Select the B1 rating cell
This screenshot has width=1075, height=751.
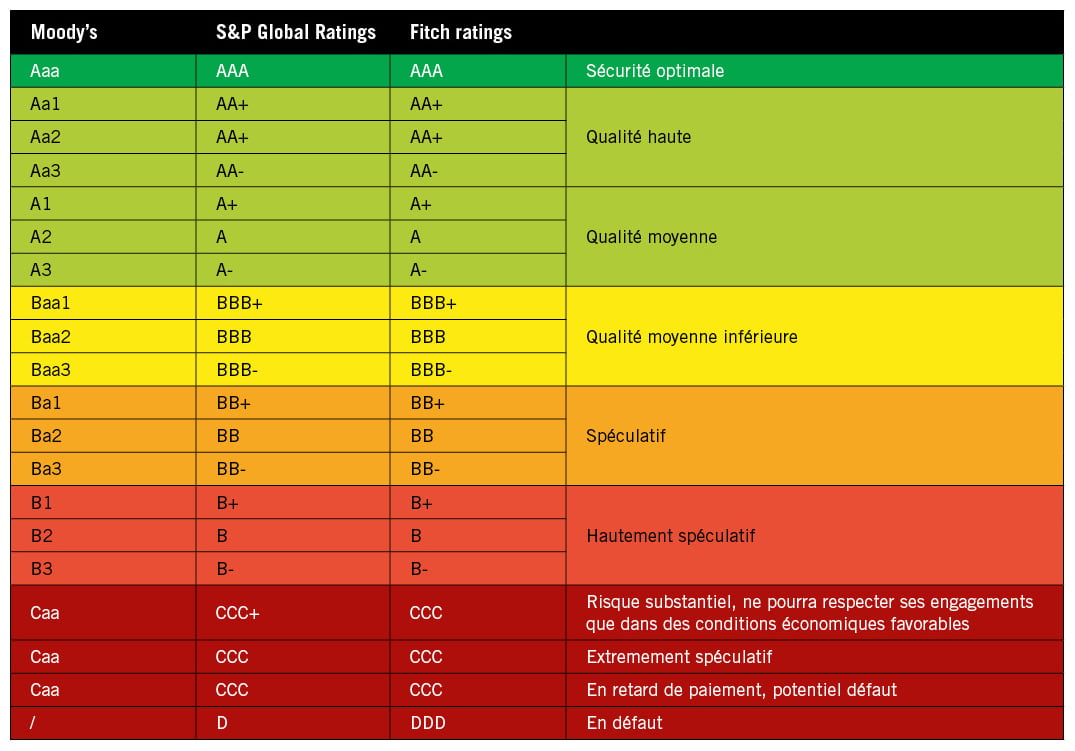pos(41,503)
